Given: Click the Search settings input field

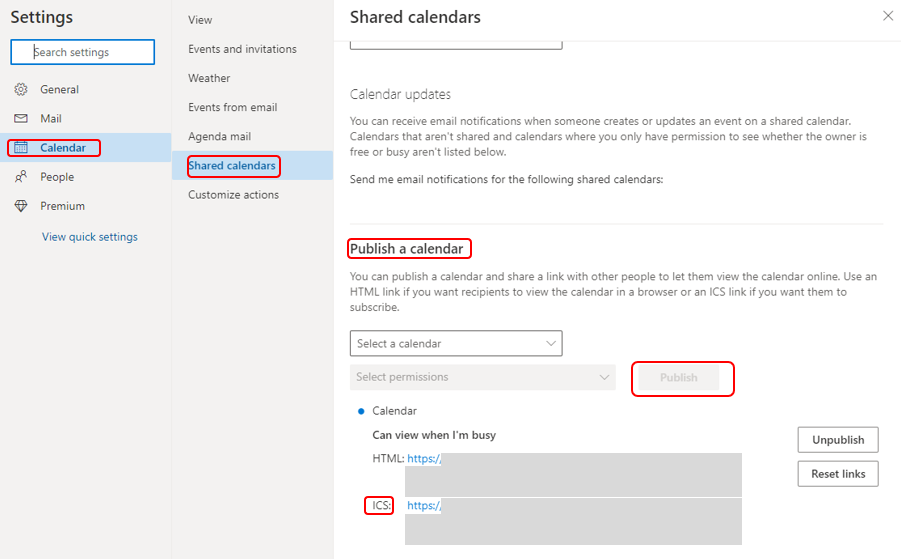Looking at the screenshot, I should point(82,52).
